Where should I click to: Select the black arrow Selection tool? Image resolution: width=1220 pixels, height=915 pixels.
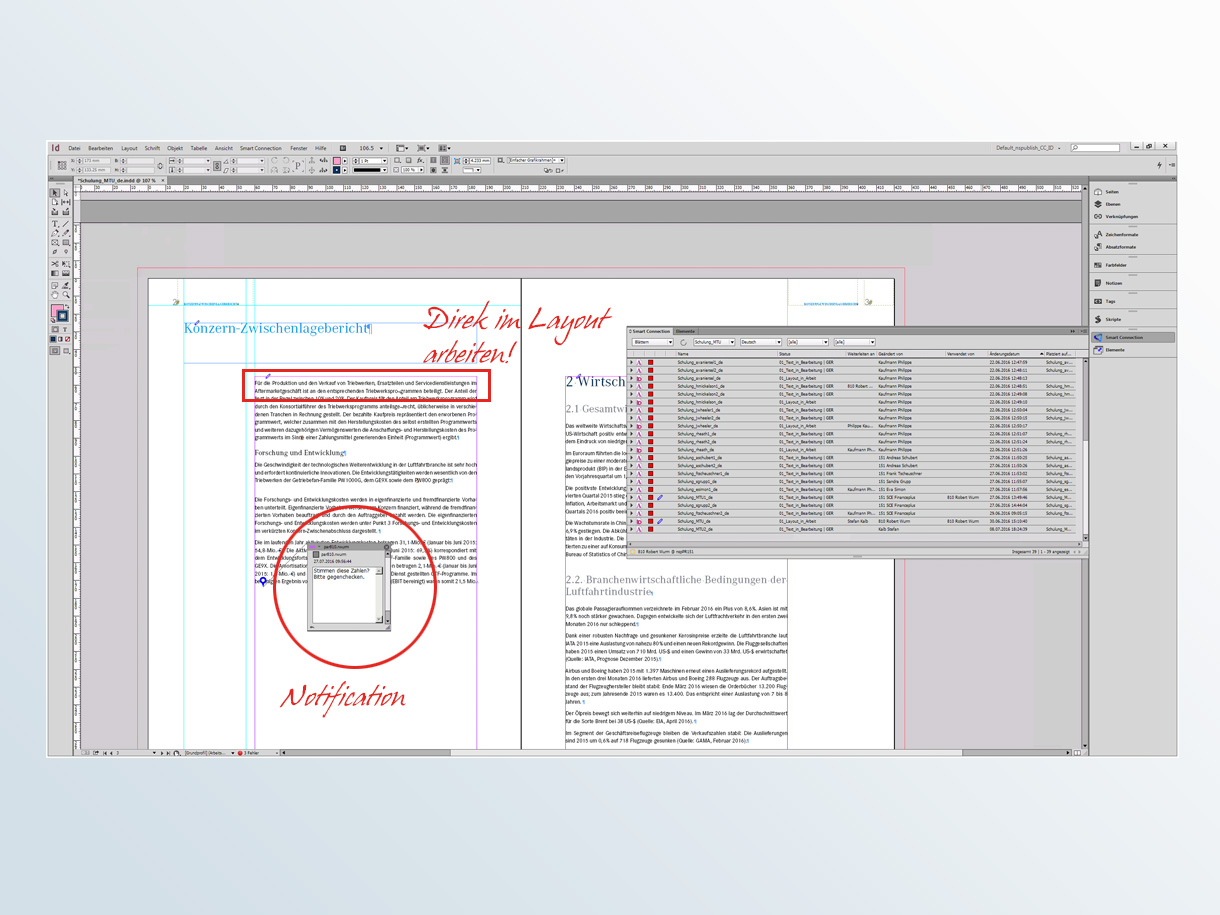click(x=55, y=193)
